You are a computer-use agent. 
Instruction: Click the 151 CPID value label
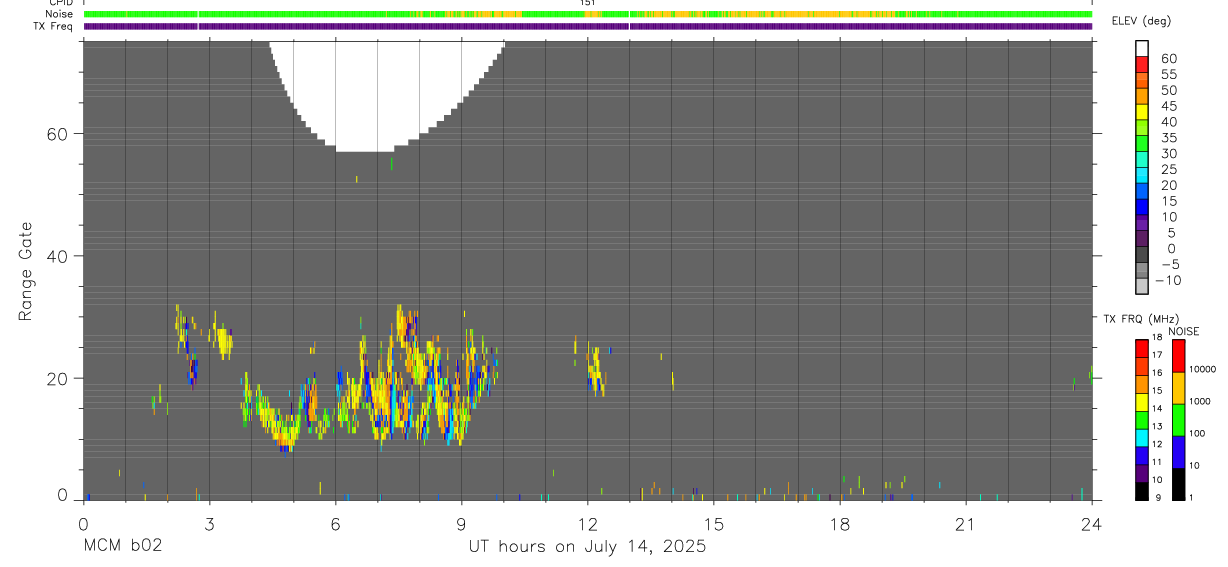click(x=587, y=3)
